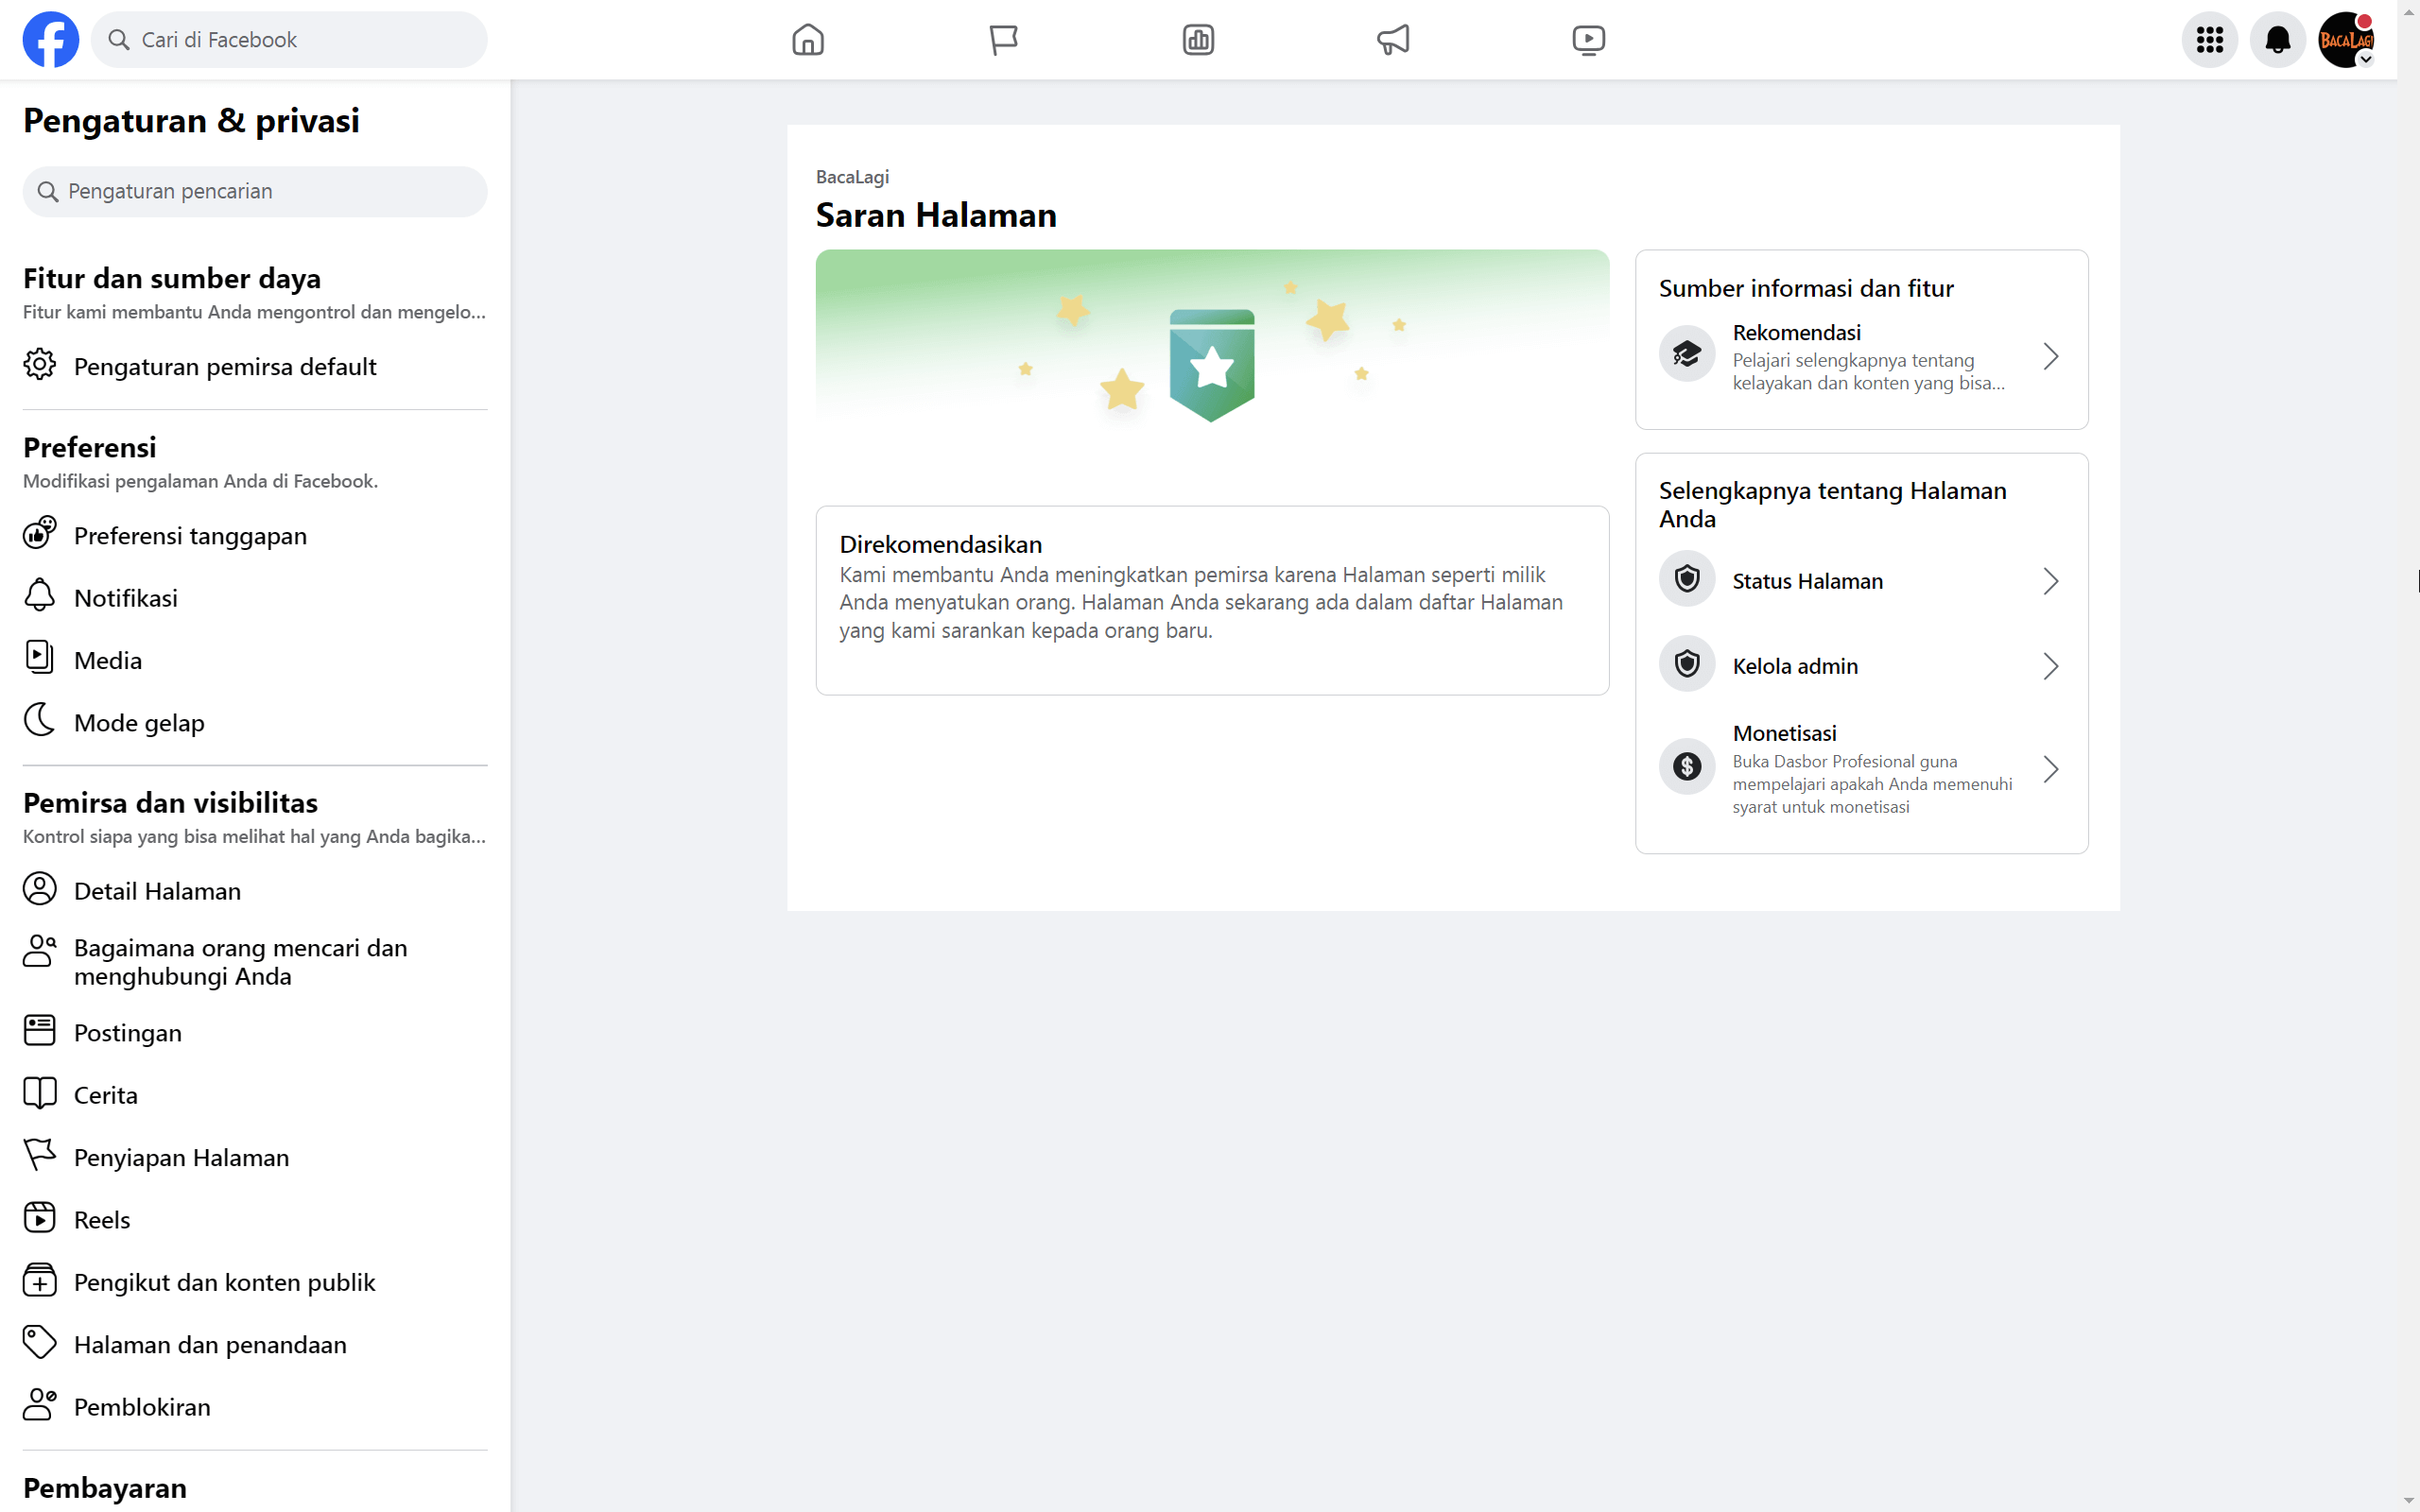Click the Media icon in sidebar
The image size is (2420, 1512).
click(x=39, y=657)
